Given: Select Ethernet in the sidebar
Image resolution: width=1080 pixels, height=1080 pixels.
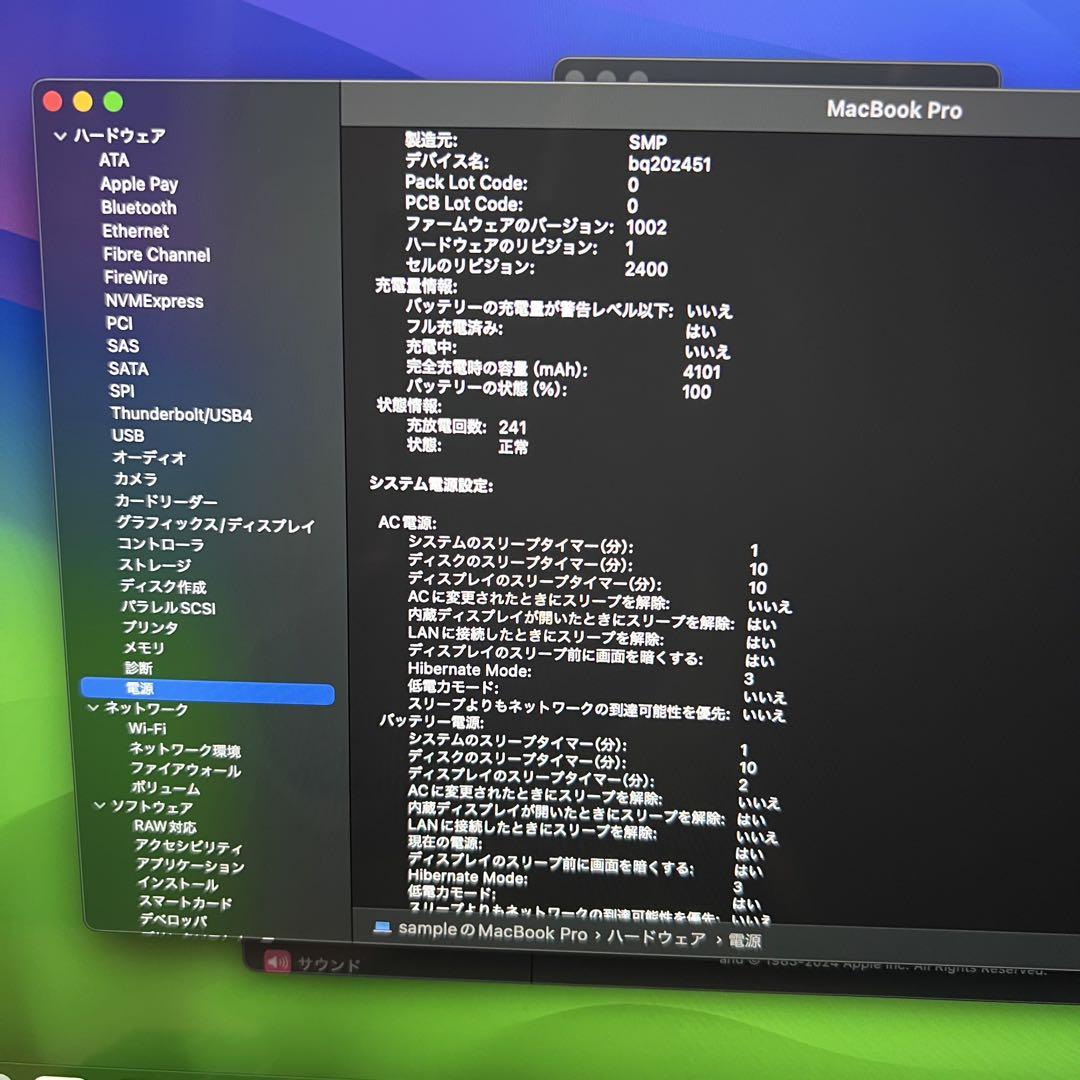Looking at the screenshot, I should point(136,231).
